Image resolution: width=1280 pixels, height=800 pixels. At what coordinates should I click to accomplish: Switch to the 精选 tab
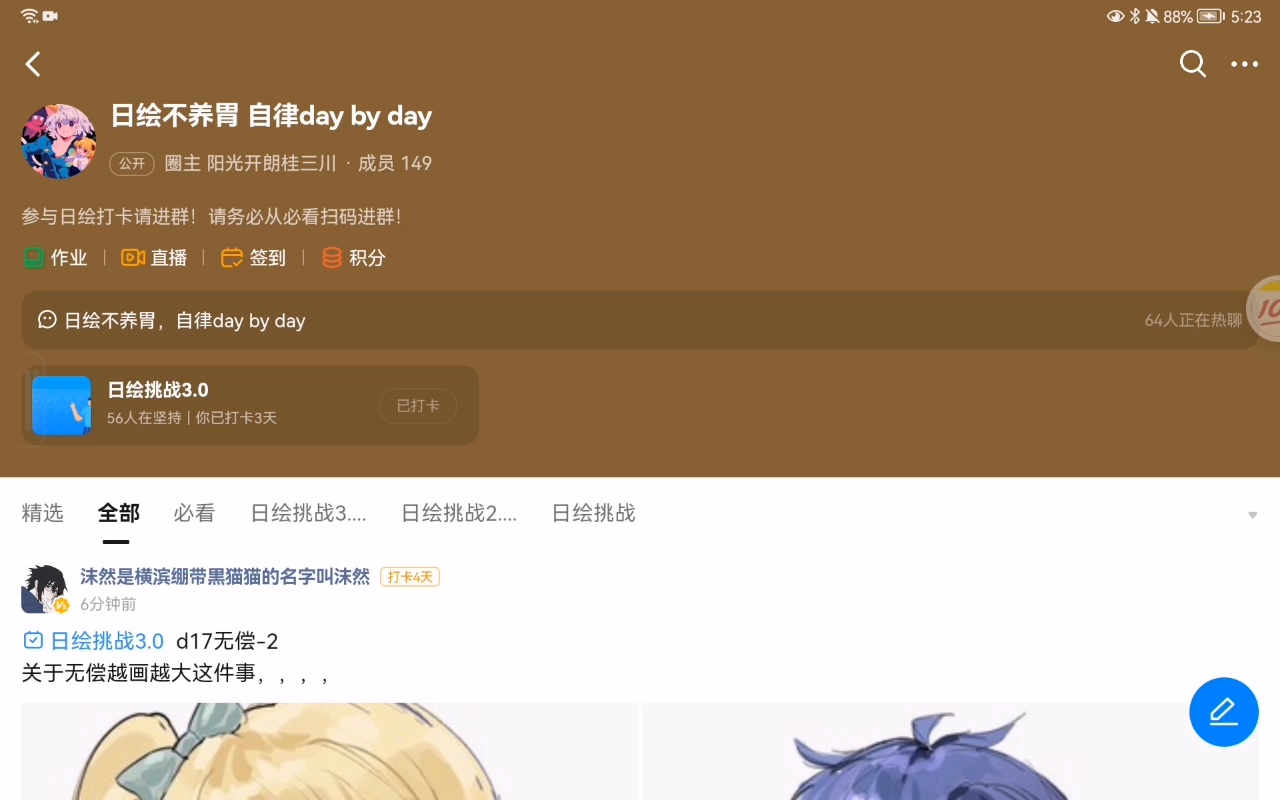tap(43, 513)
